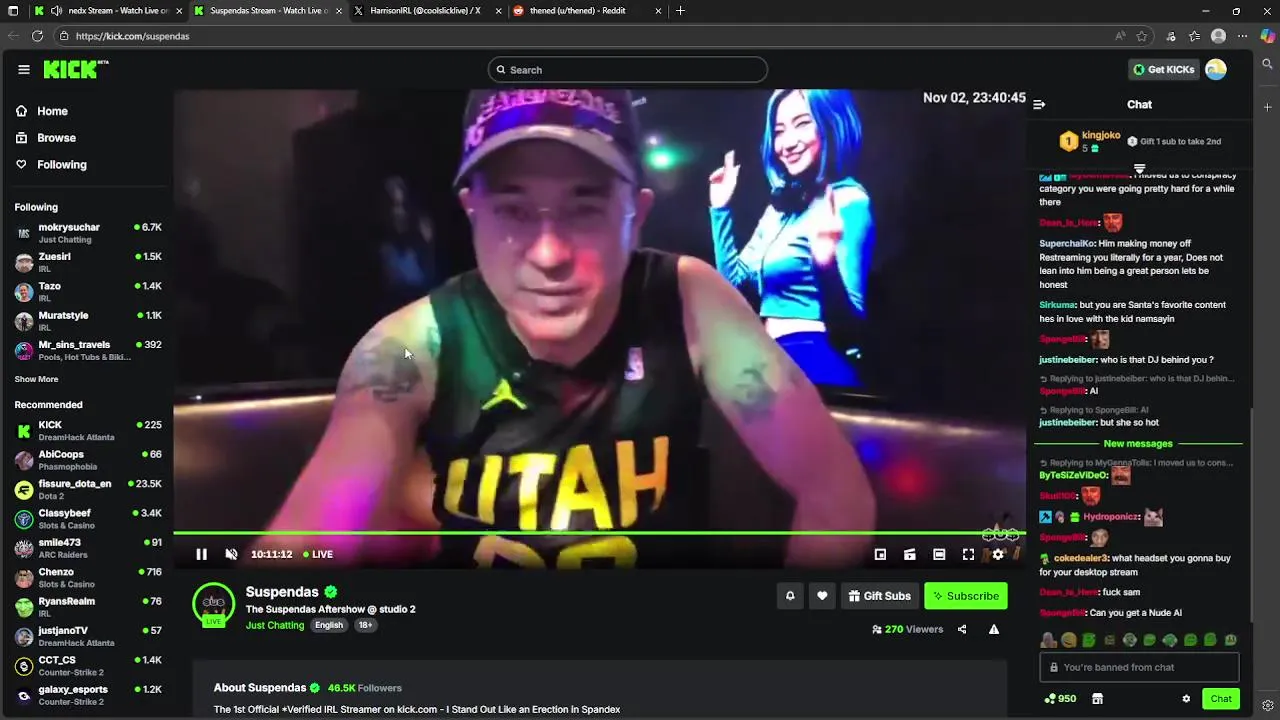Open smile473 recommended channel
The width and height of the screenshot is (1280, 720).
point(88,548)
